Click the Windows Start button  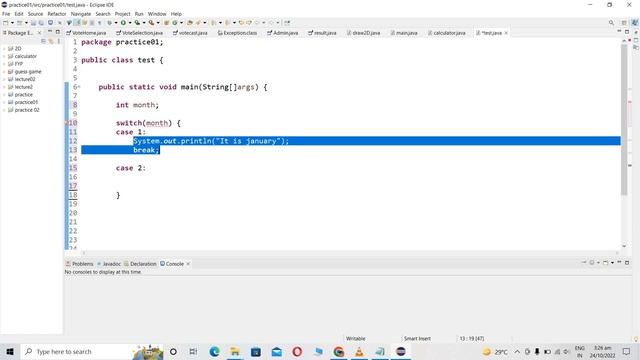10,351
